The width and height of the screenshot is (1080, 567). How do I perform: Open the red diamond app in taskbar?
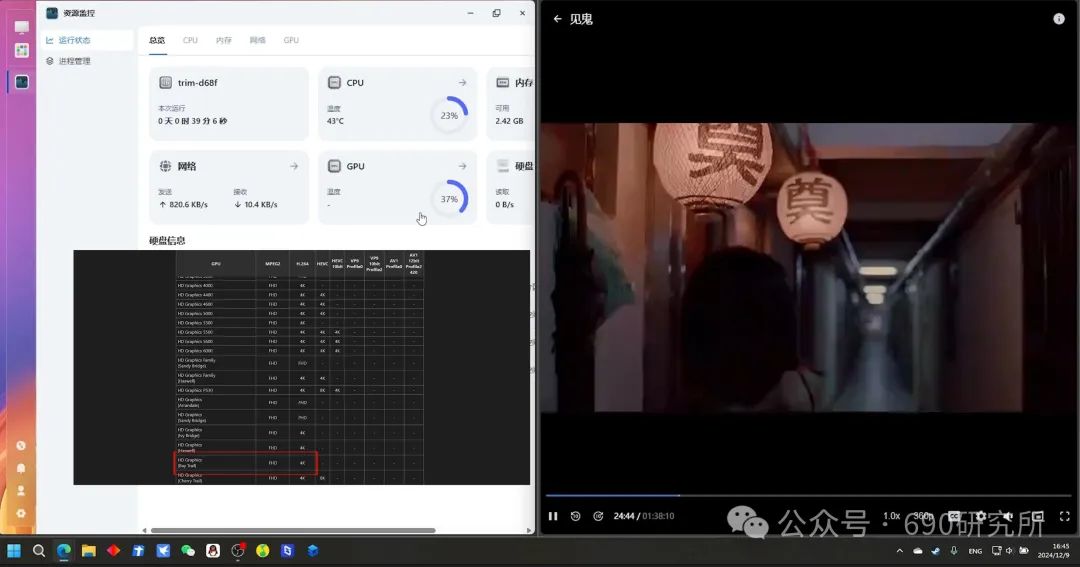coord(114,550)
